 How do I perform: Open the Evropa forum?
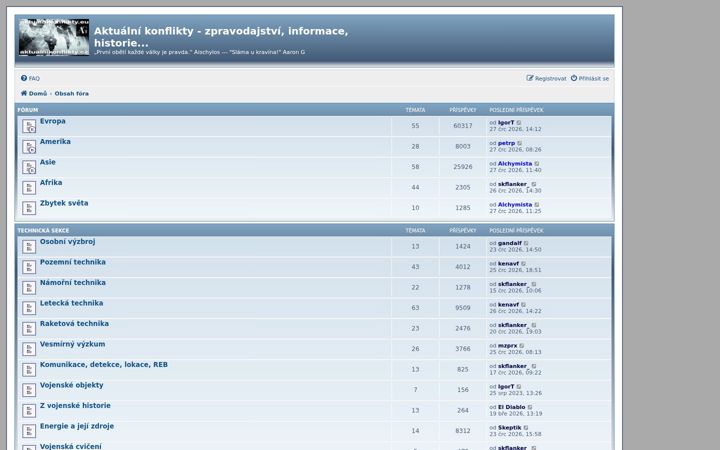[53, 121]
